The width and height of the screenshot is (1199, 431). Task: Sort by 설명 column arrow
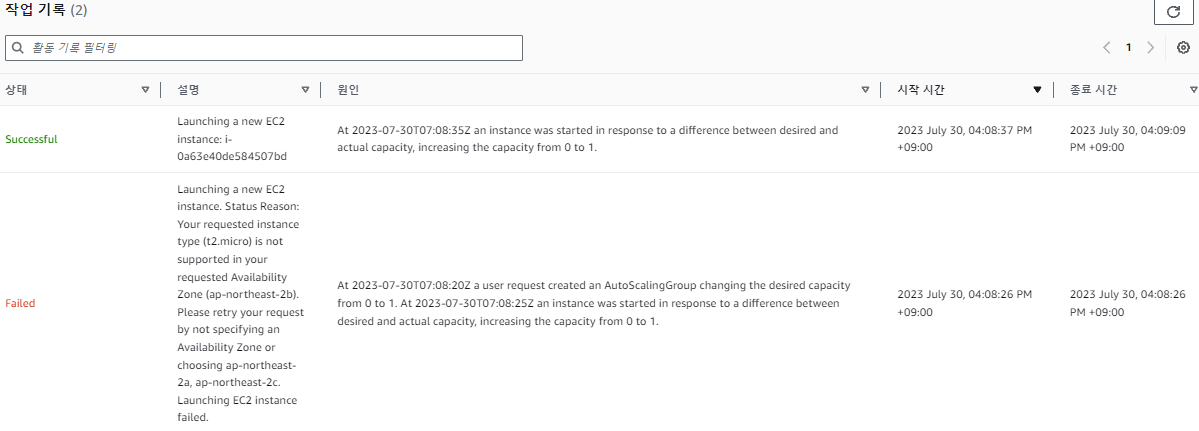tap(305, 90)
